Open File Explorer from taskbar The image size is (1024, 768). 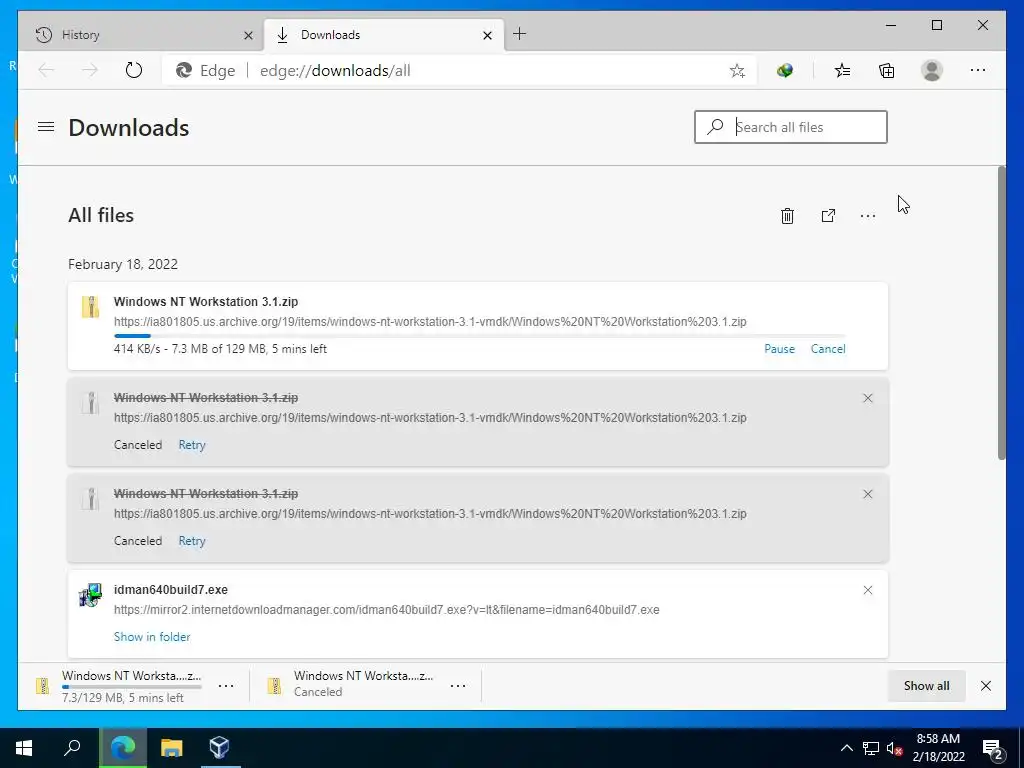(x=172, y=748)
